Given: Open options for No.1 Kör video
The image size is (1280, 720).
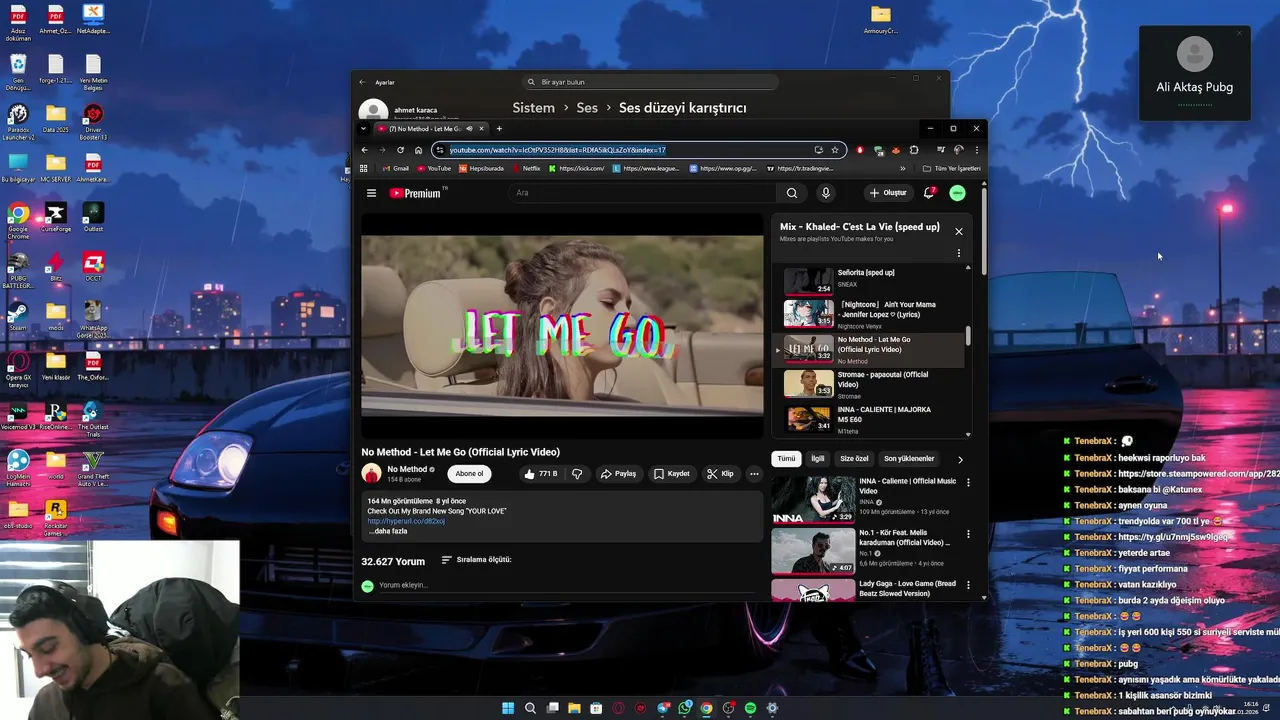Looking at the screenshot, I should (968, 534).
